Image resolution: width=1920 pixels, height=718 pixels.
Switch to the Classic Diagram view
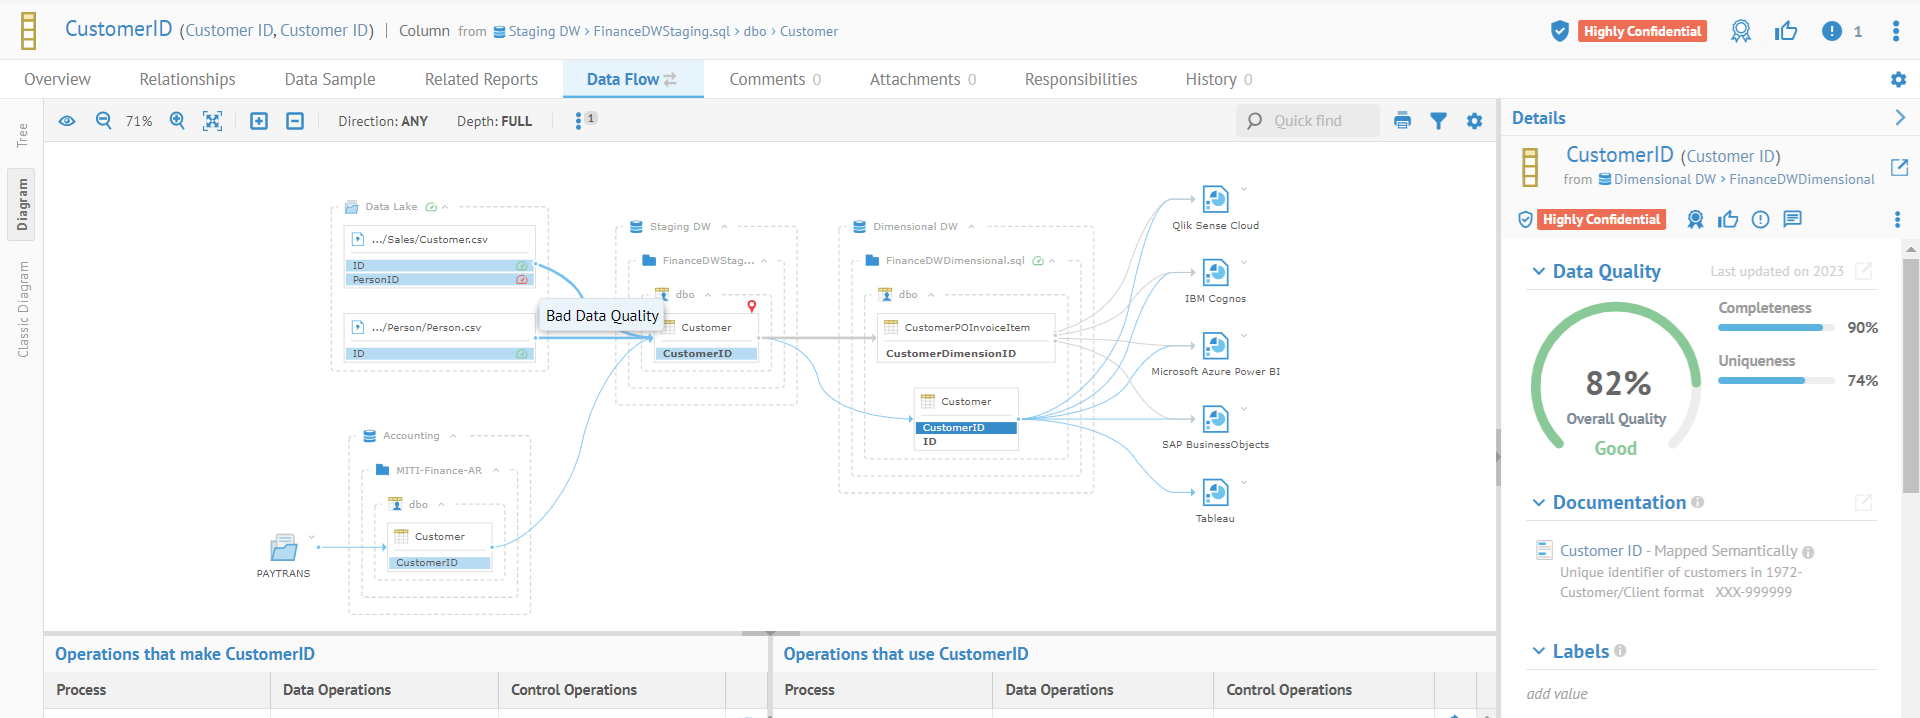[22, 309]
